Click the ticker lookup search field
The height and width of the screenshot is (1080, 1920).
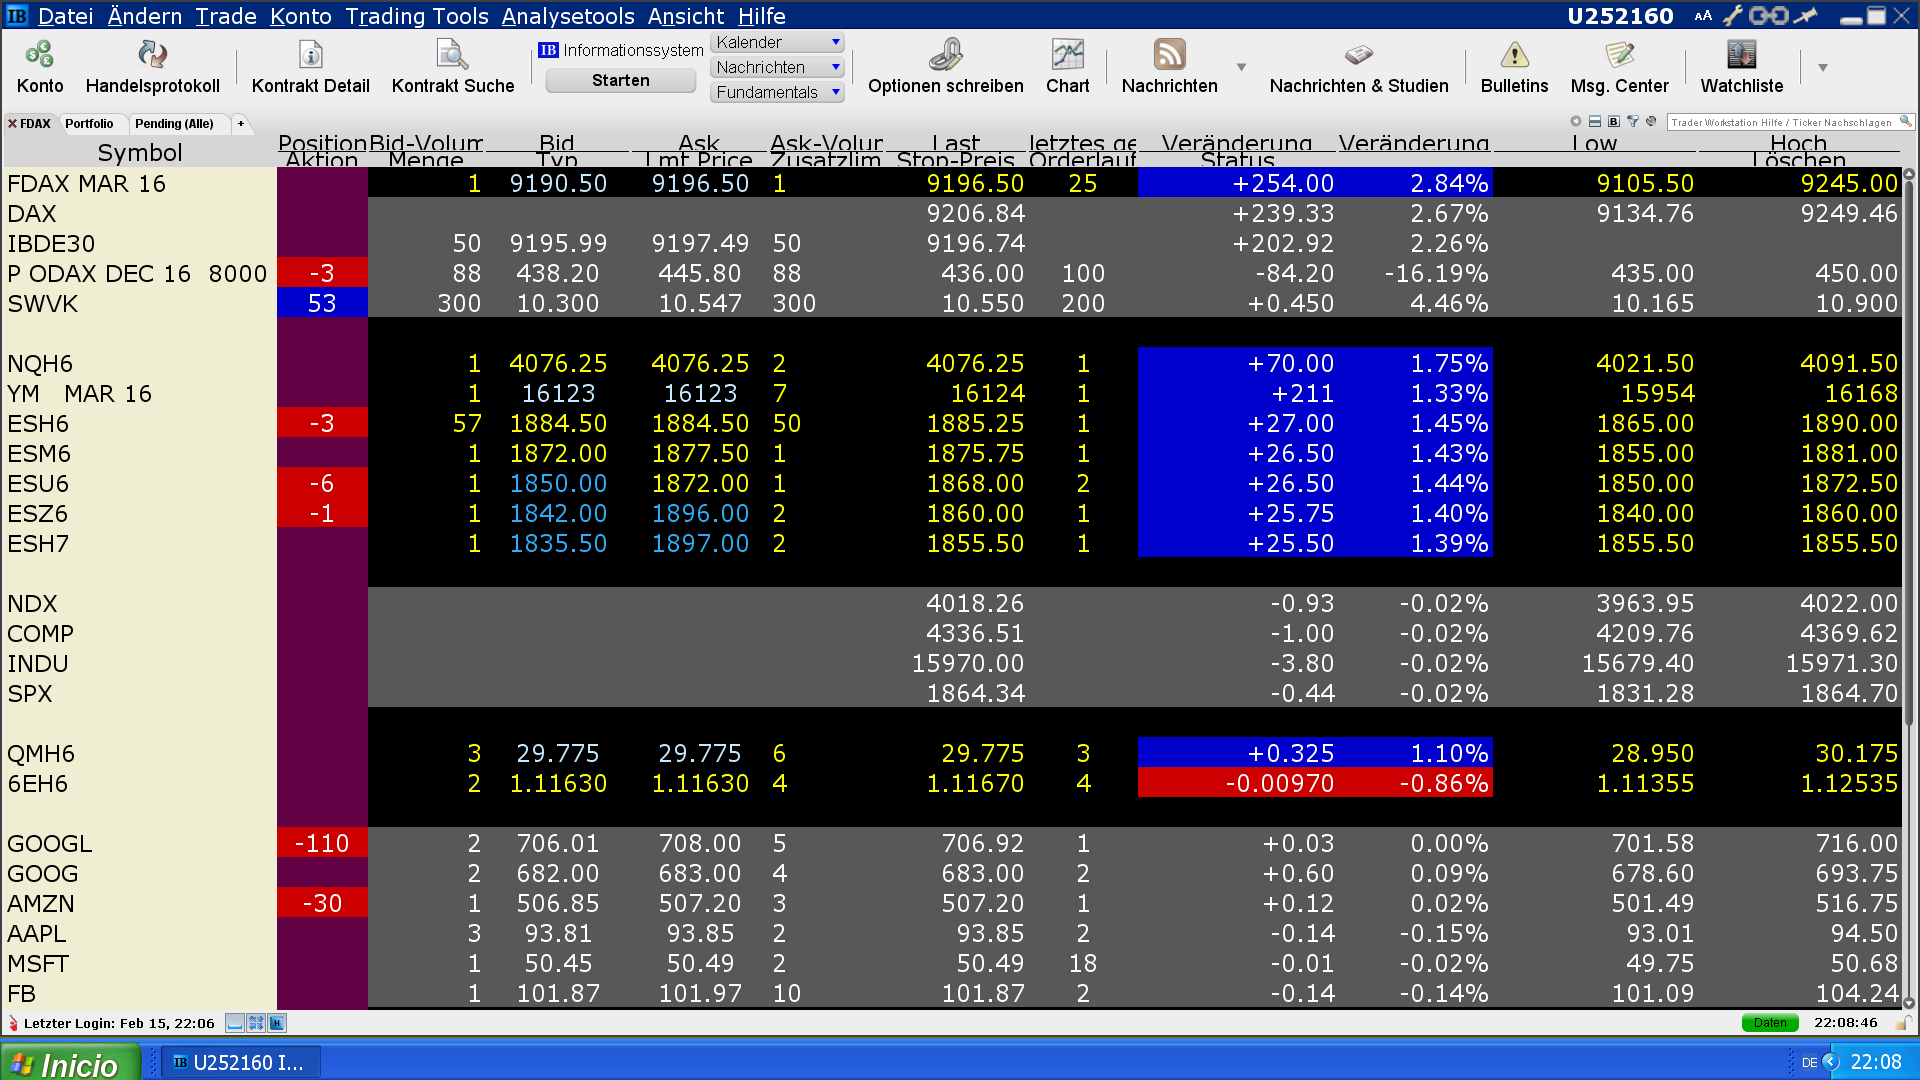pyautogui.click(x=1781, y=122)
